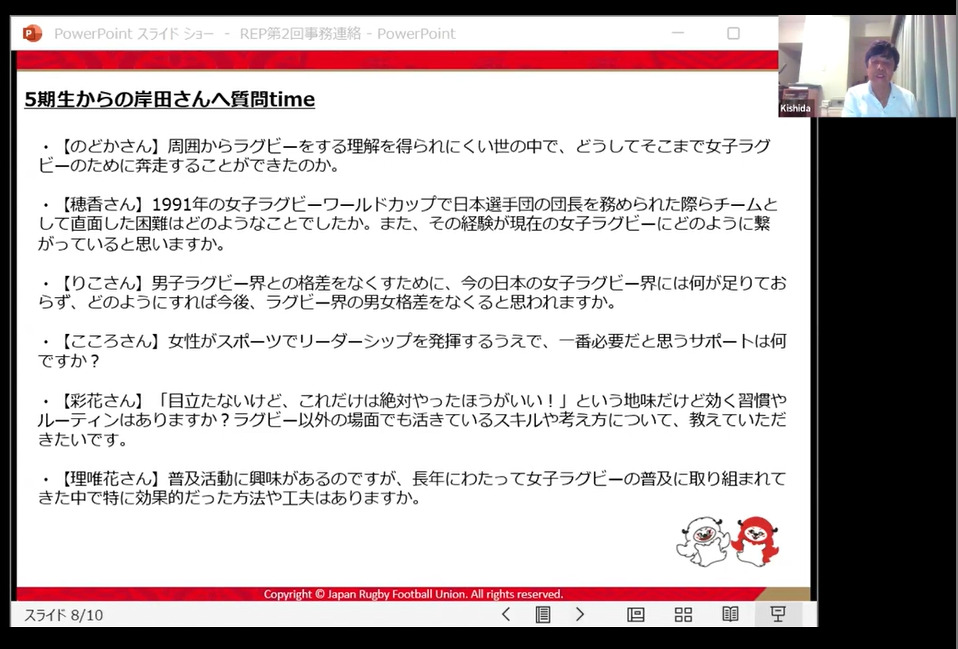Switch to Reading view
958x649 pixels.
tap(730, 614)
